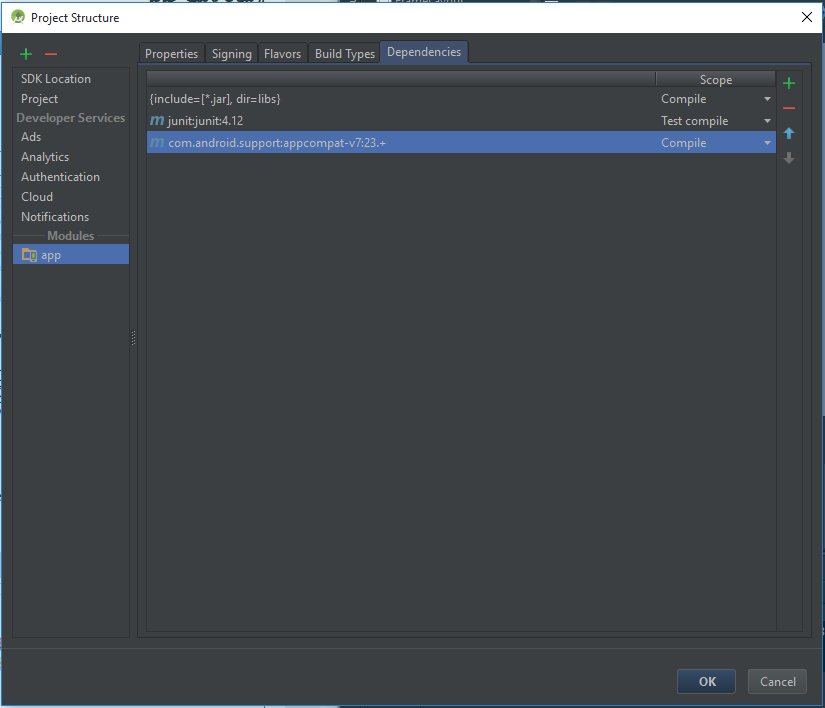Click the appcompat-v7 maven library icon

pos(157,143)
